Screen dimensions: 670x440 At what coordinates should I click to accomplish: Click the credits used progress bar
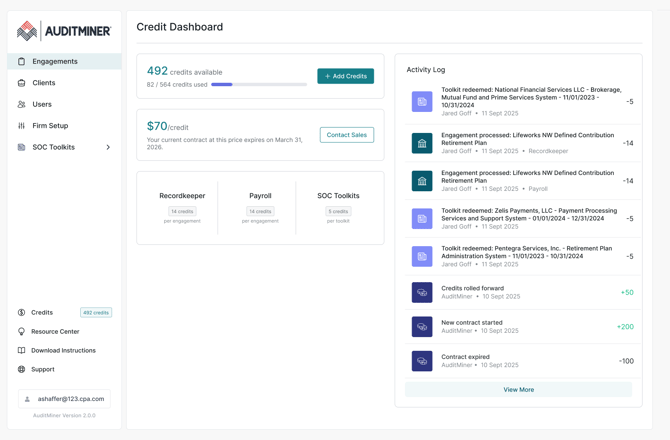pos(259,85)
